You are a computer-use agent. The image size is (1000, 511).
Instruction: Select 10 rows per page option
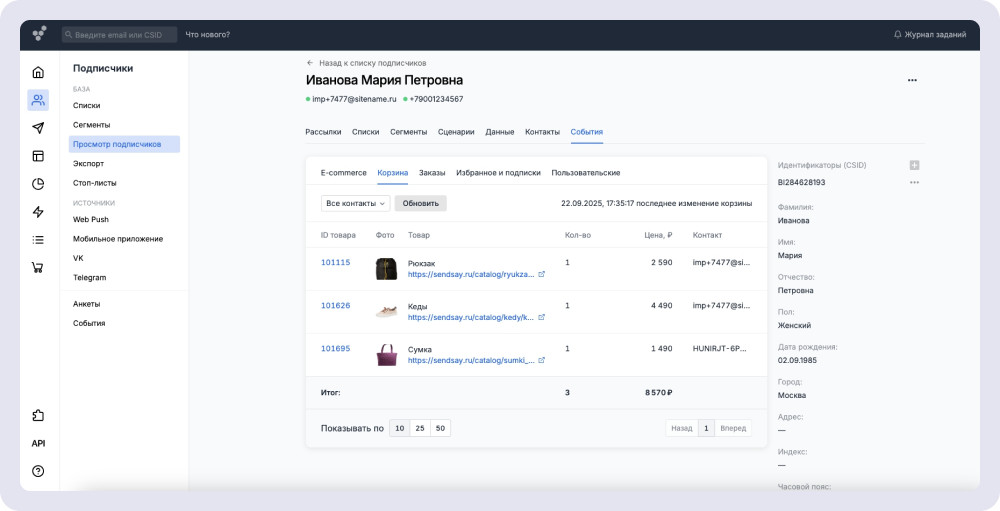[x=399, y=428]
